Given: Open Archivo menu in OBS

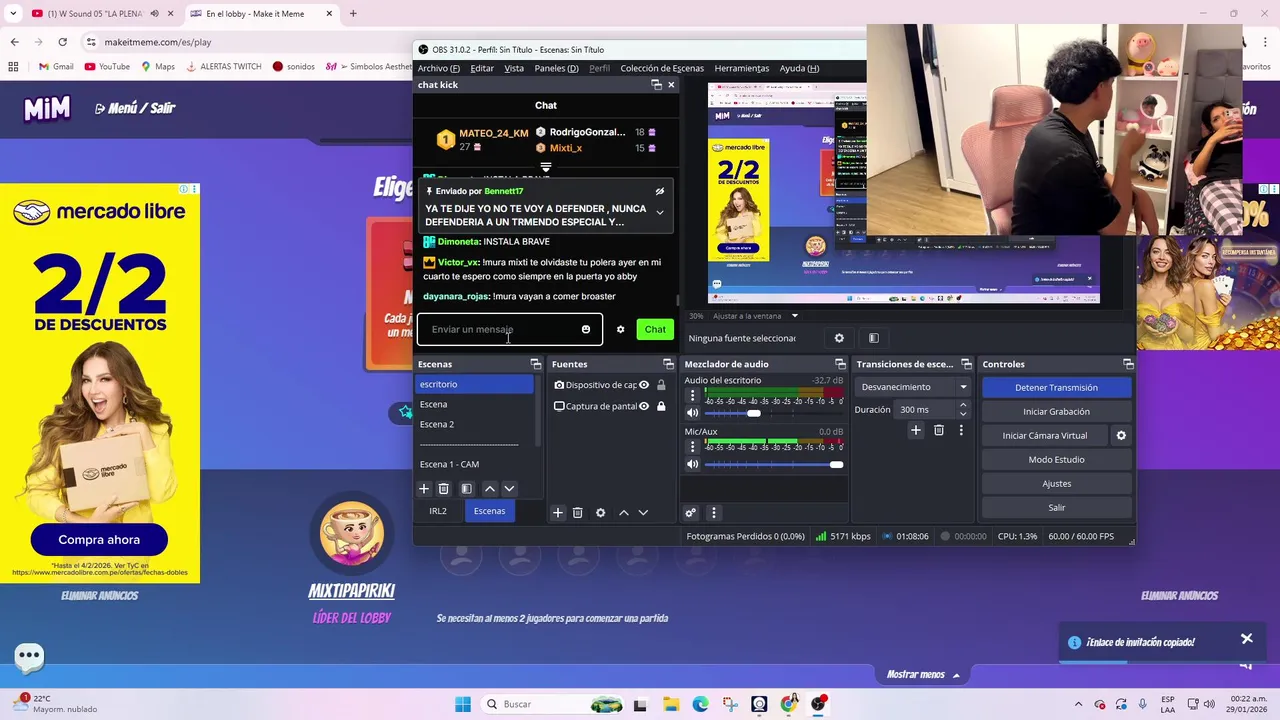Looking at the screenshot, I should click(x=439, y=68).
